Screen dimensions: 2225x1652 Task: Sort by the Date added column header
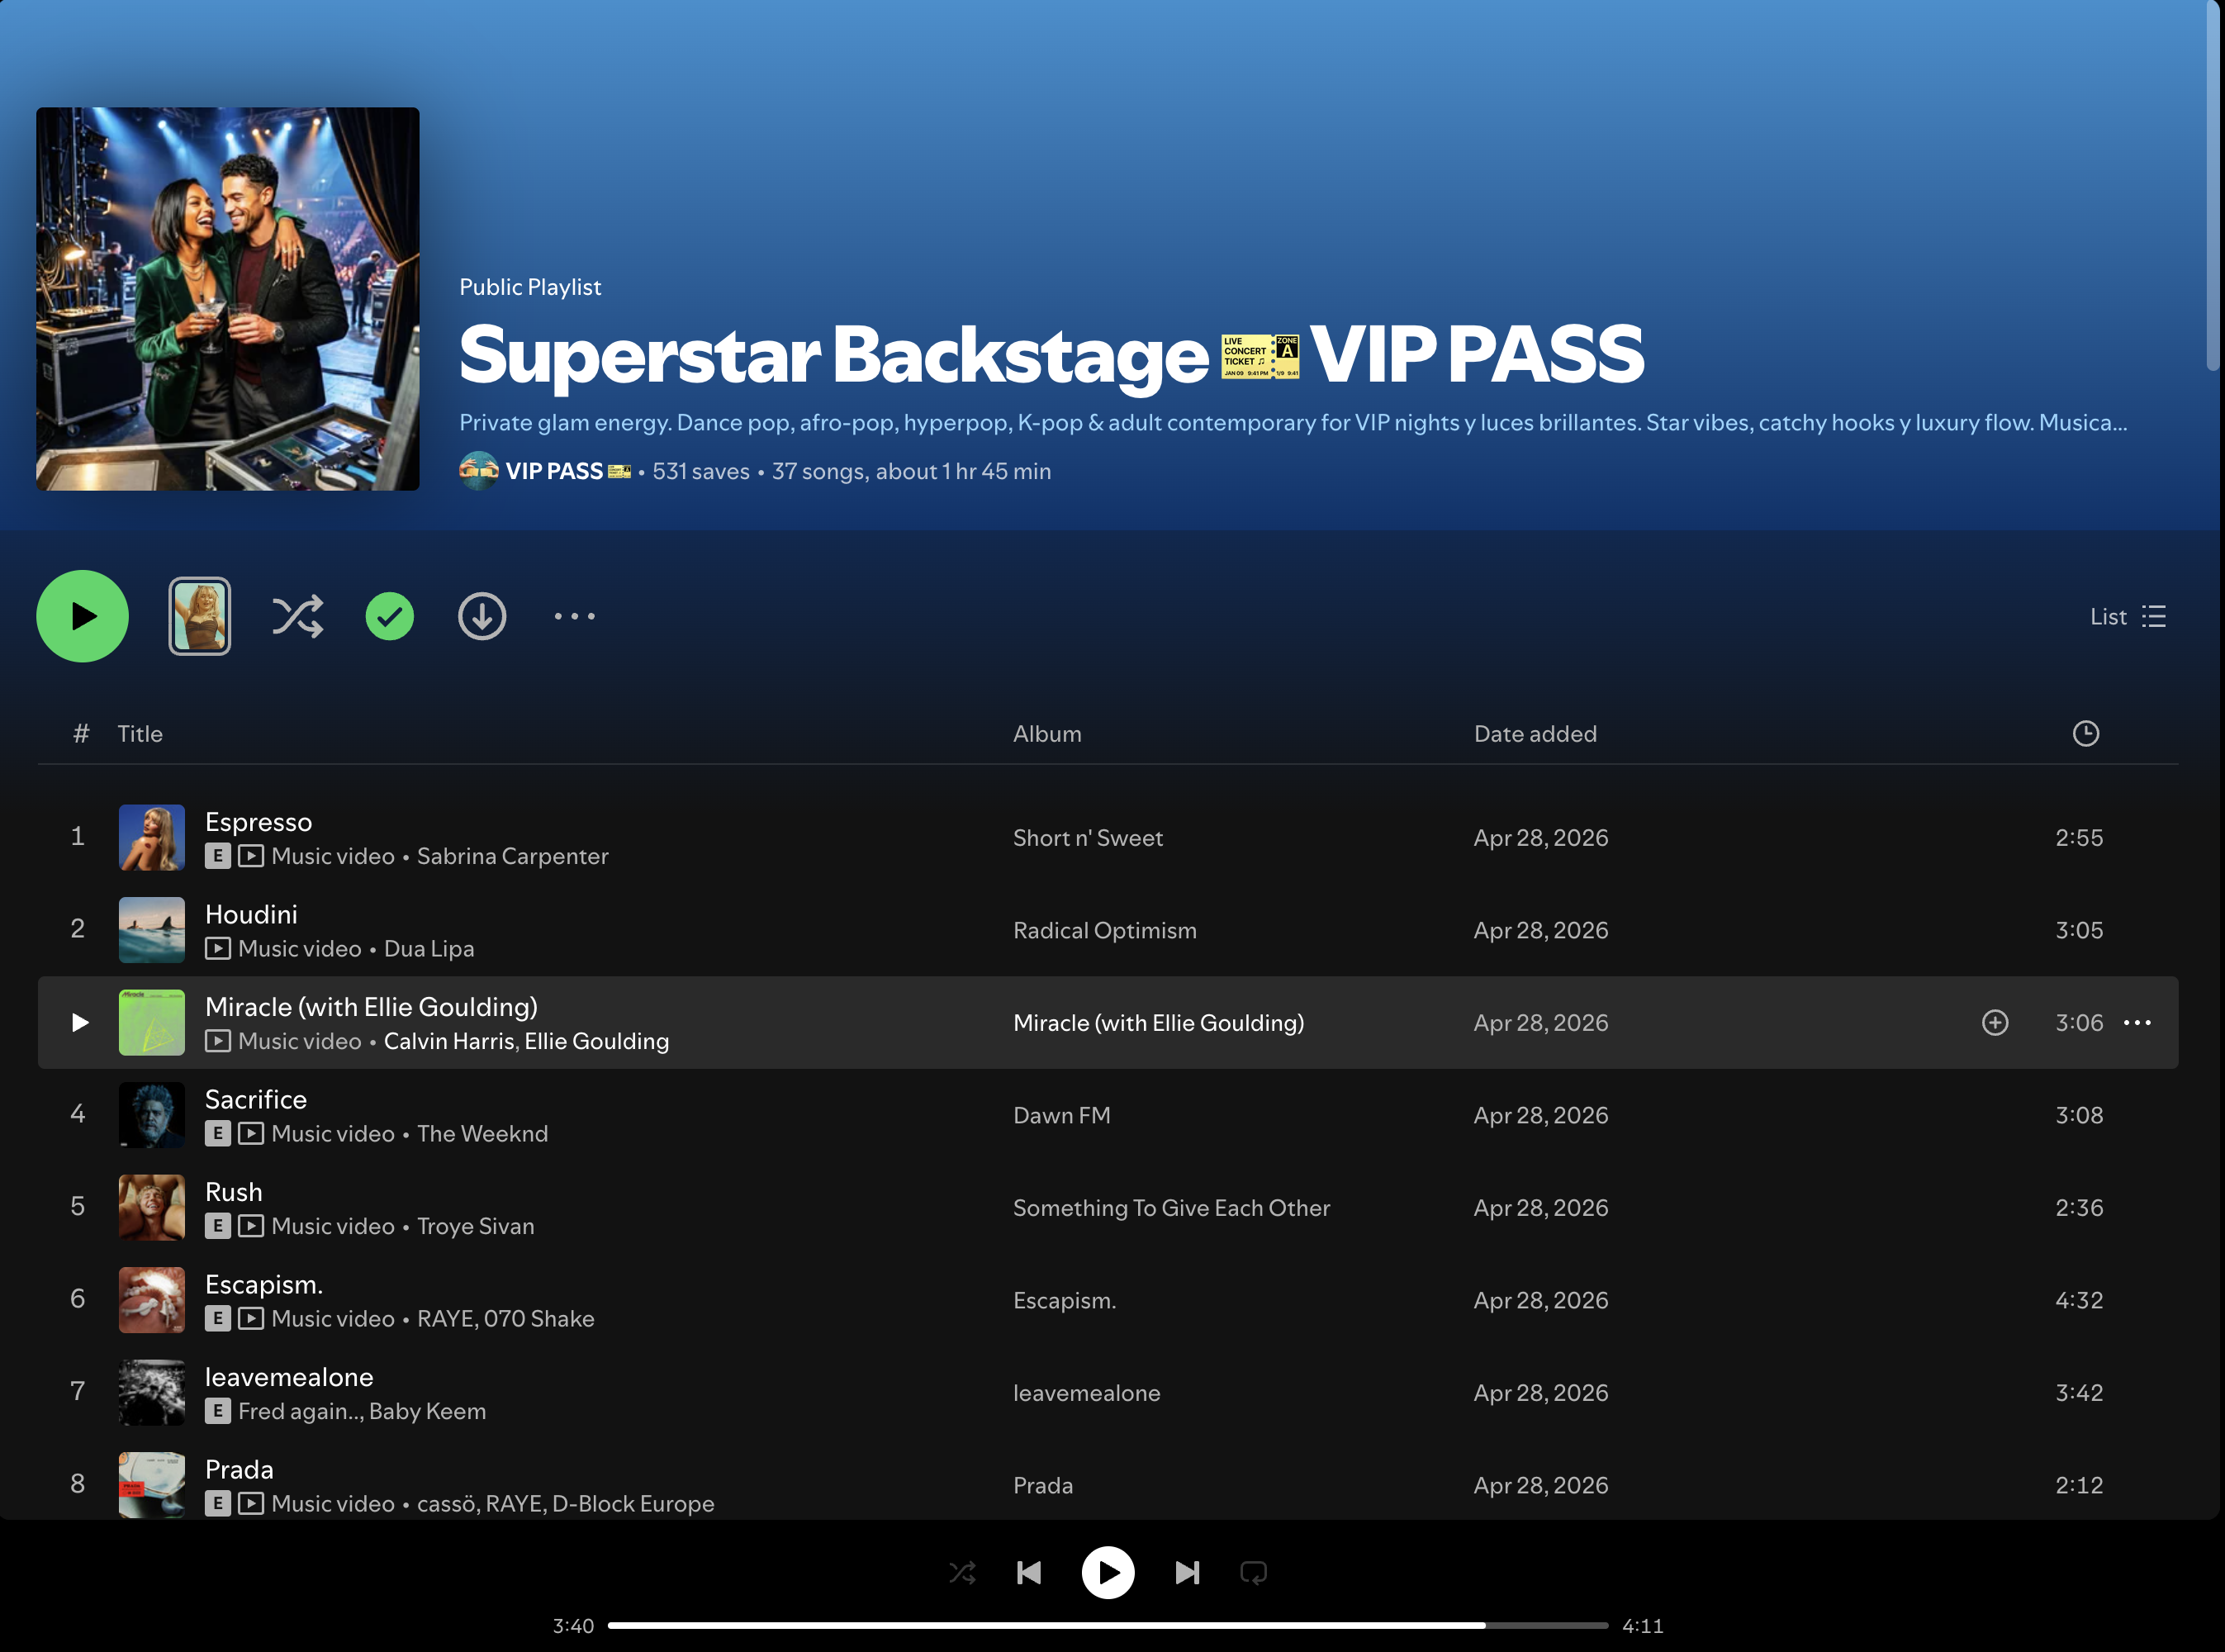(1535, 734)
